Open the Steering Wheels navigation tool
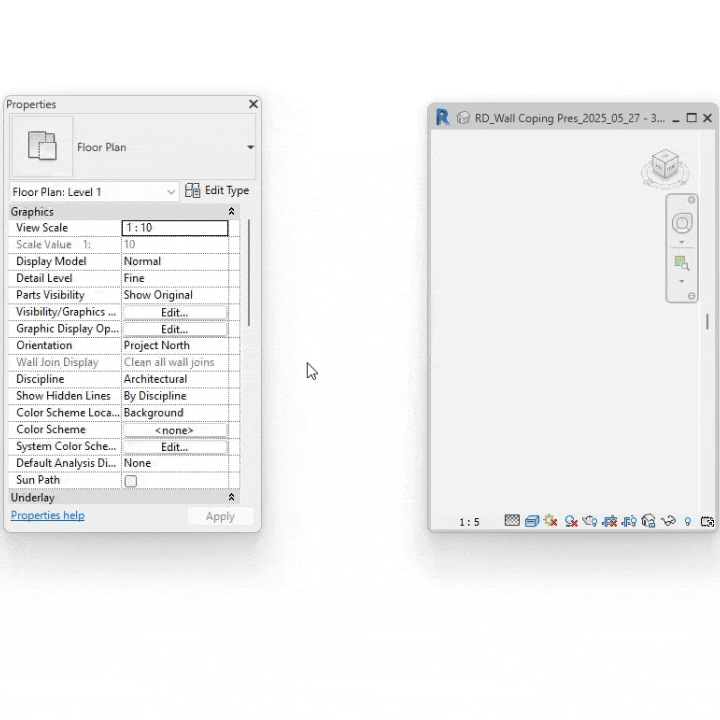The height and width of the screenshot is (720, 720). [682, 223]
